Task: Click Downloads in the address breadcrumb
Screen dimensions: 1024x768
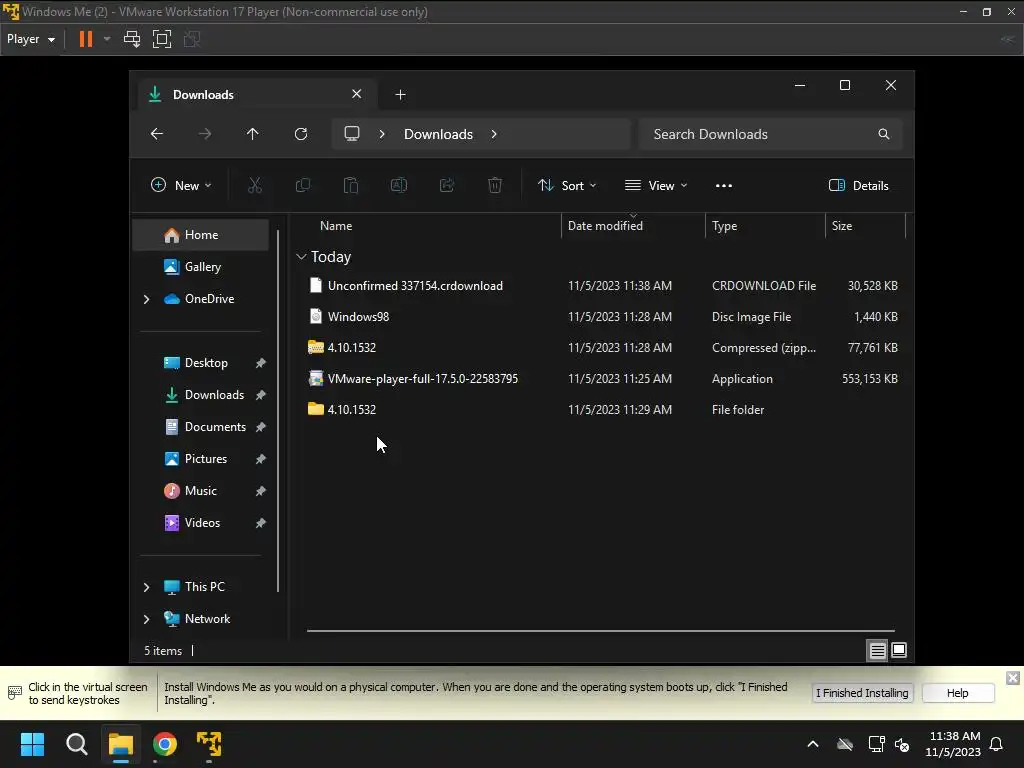Action: (x=438, y=134)
